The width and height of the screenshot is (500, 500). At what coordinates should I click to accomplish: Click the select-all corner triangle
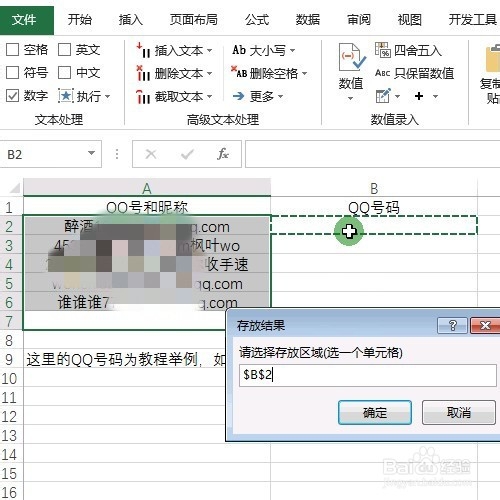click(x=14, y=188)
